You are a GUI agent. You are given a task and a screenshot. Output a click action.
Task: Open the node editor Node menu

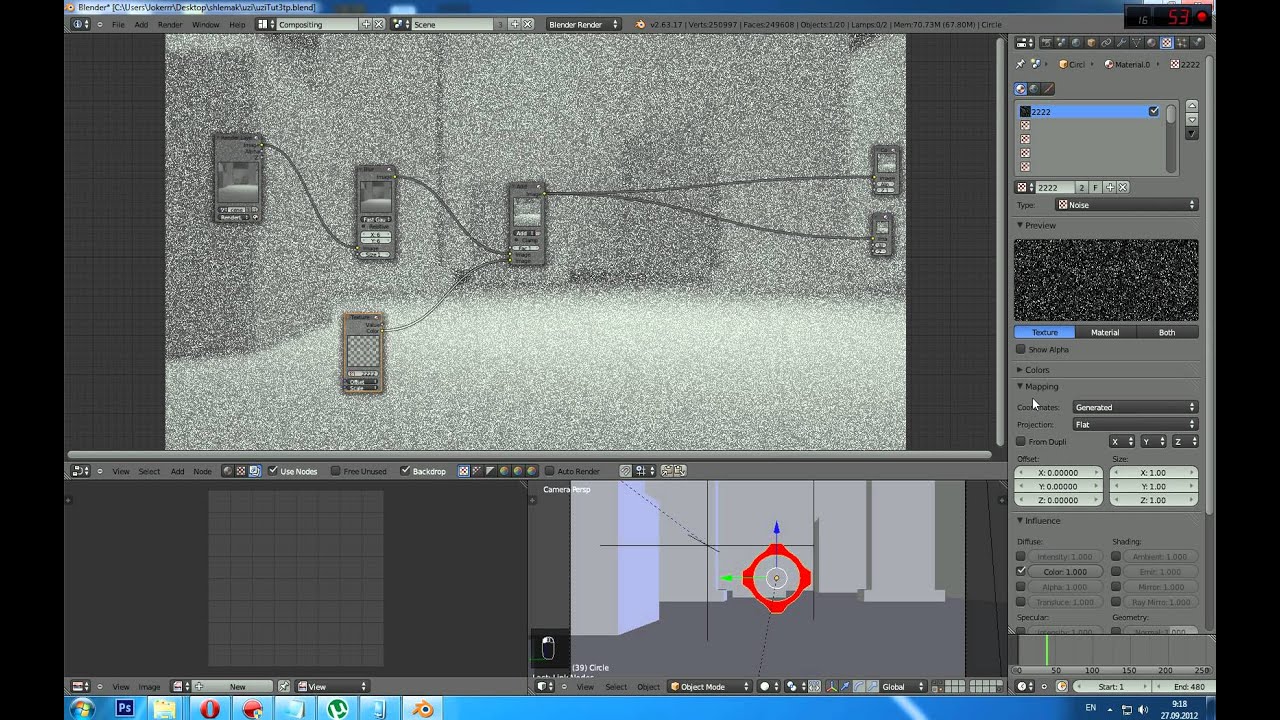202,471
